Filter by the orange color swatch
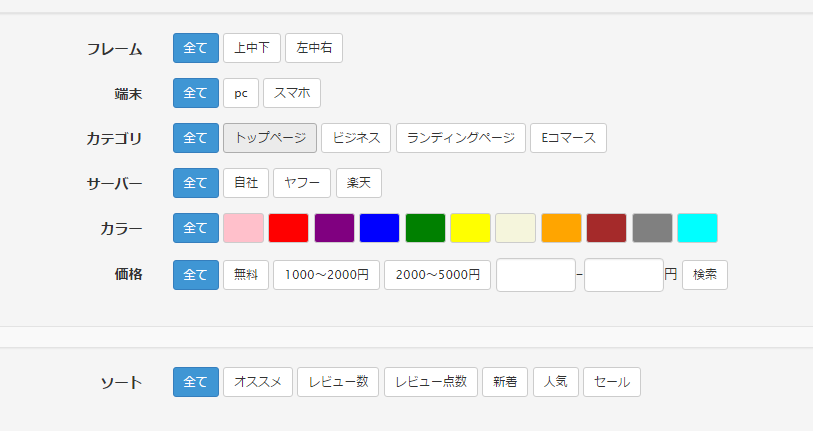 point(561,228)
